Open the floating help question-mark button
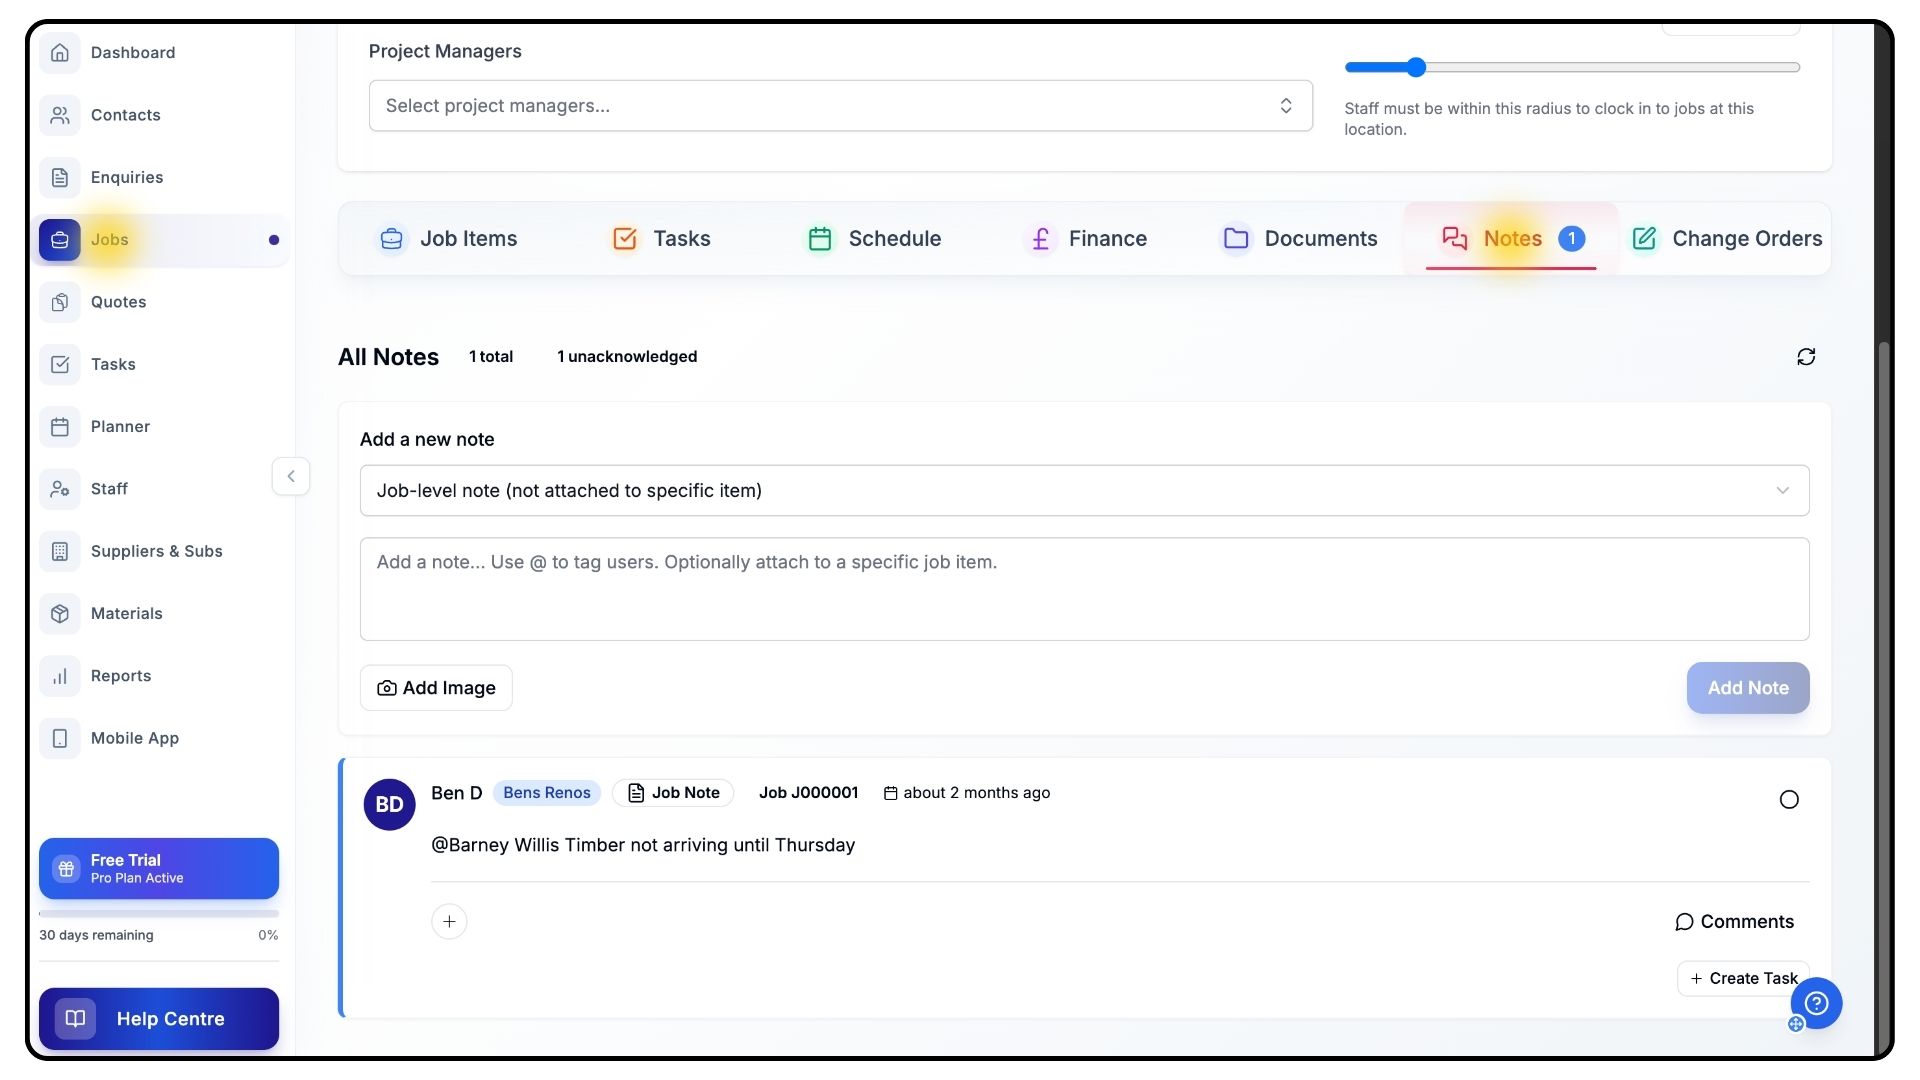1920x1080 pixels. click(1816, 1002)
